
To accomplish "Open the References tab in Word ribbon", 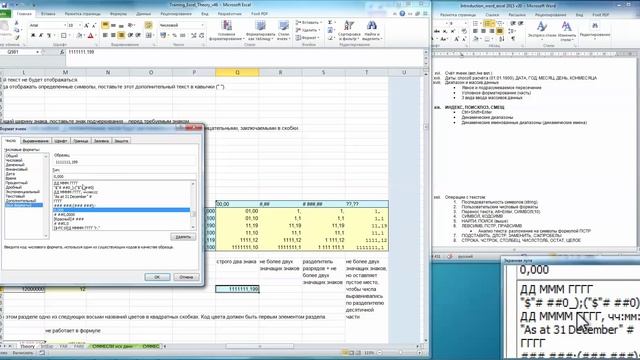I will click(x=492, y=15).
